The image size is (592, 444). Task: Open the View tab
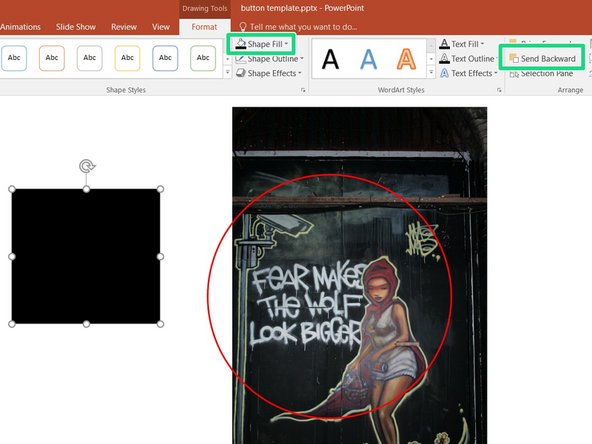pyautogui.click(x=161, y=27)
